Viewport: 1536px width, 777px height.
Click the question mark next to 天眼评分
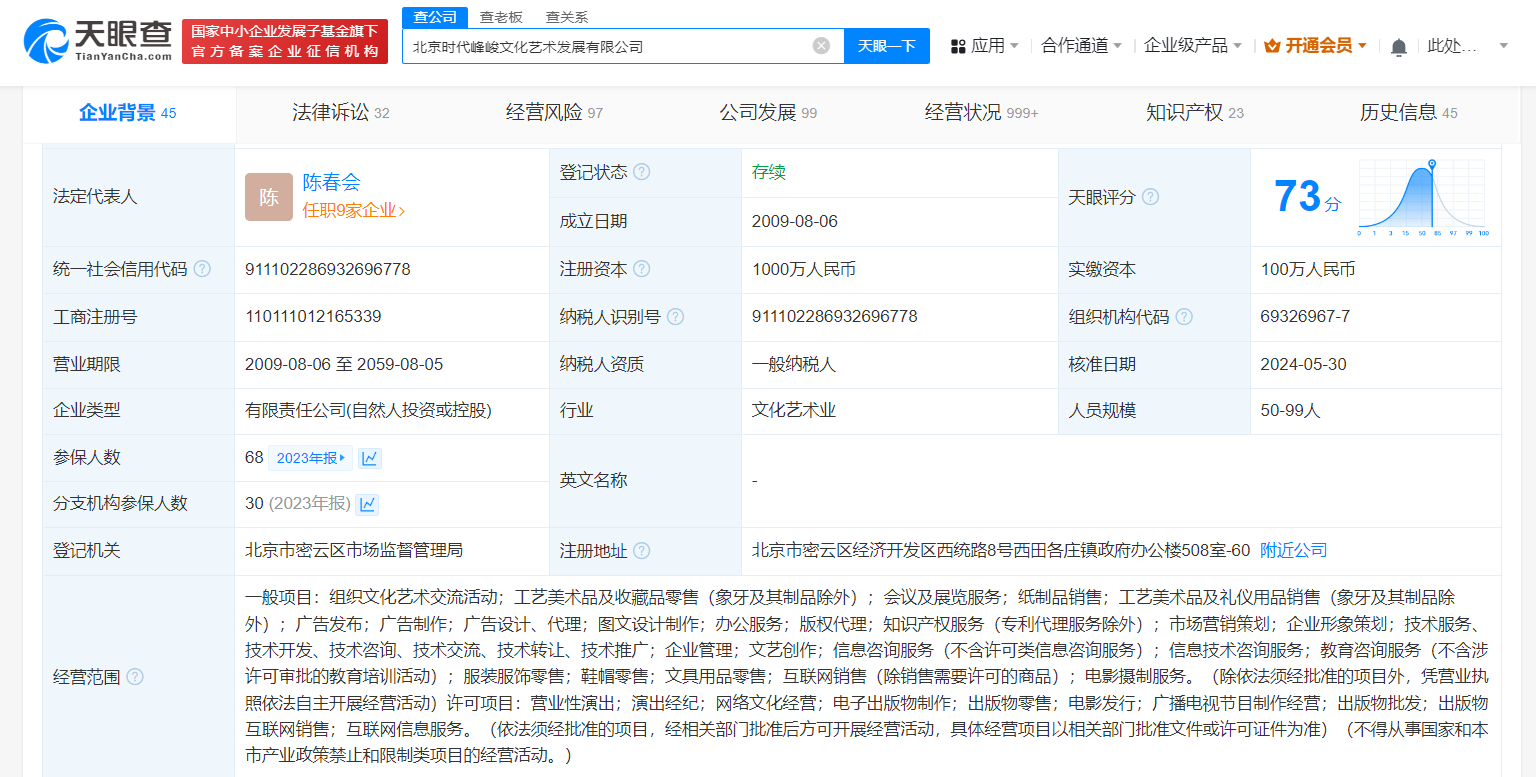click(x=1150, y=197)
